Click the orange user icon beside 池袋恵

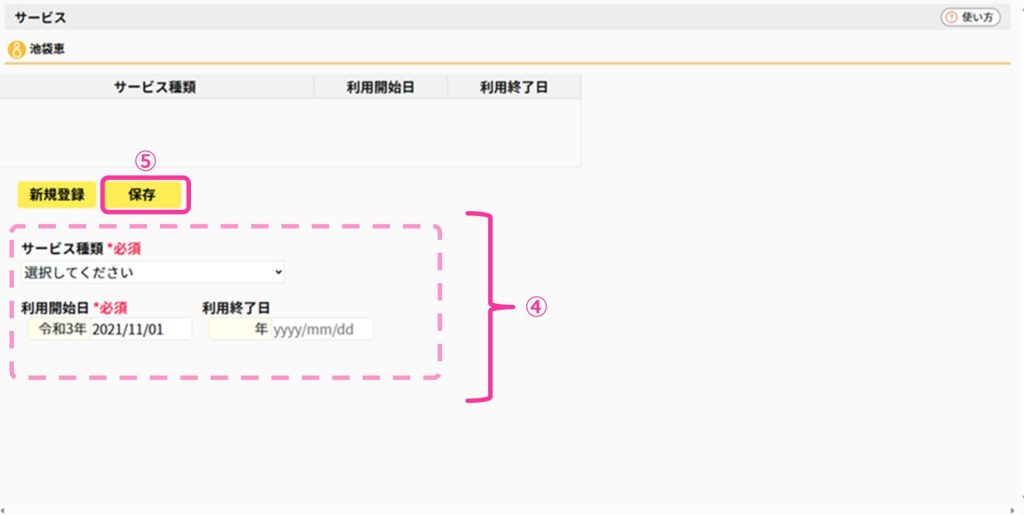click(16, 50)
